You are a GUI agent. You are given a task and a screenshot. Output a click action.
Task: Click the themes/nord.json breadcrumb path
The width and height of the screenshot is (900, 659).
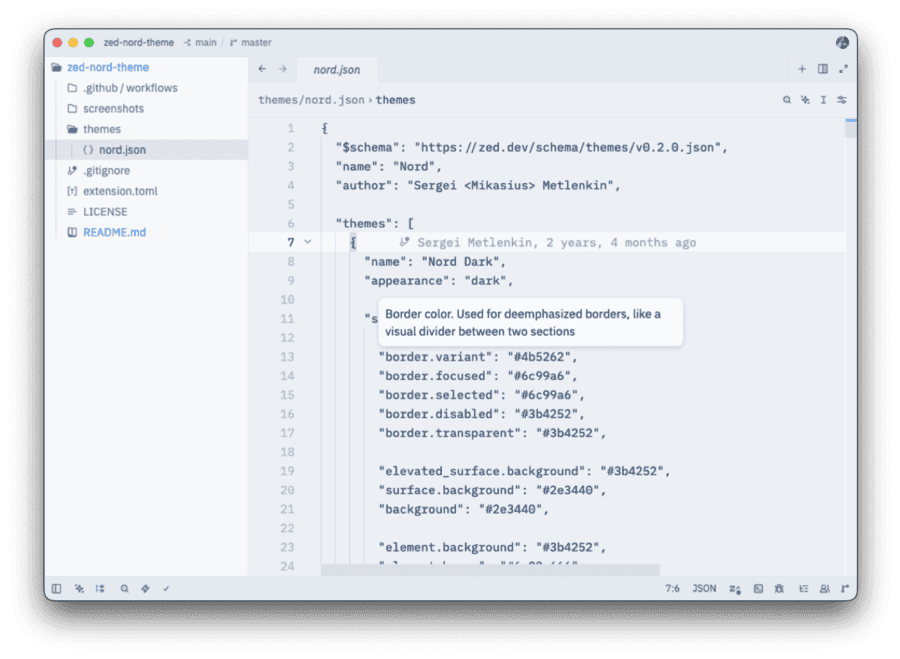coord(311,100)
